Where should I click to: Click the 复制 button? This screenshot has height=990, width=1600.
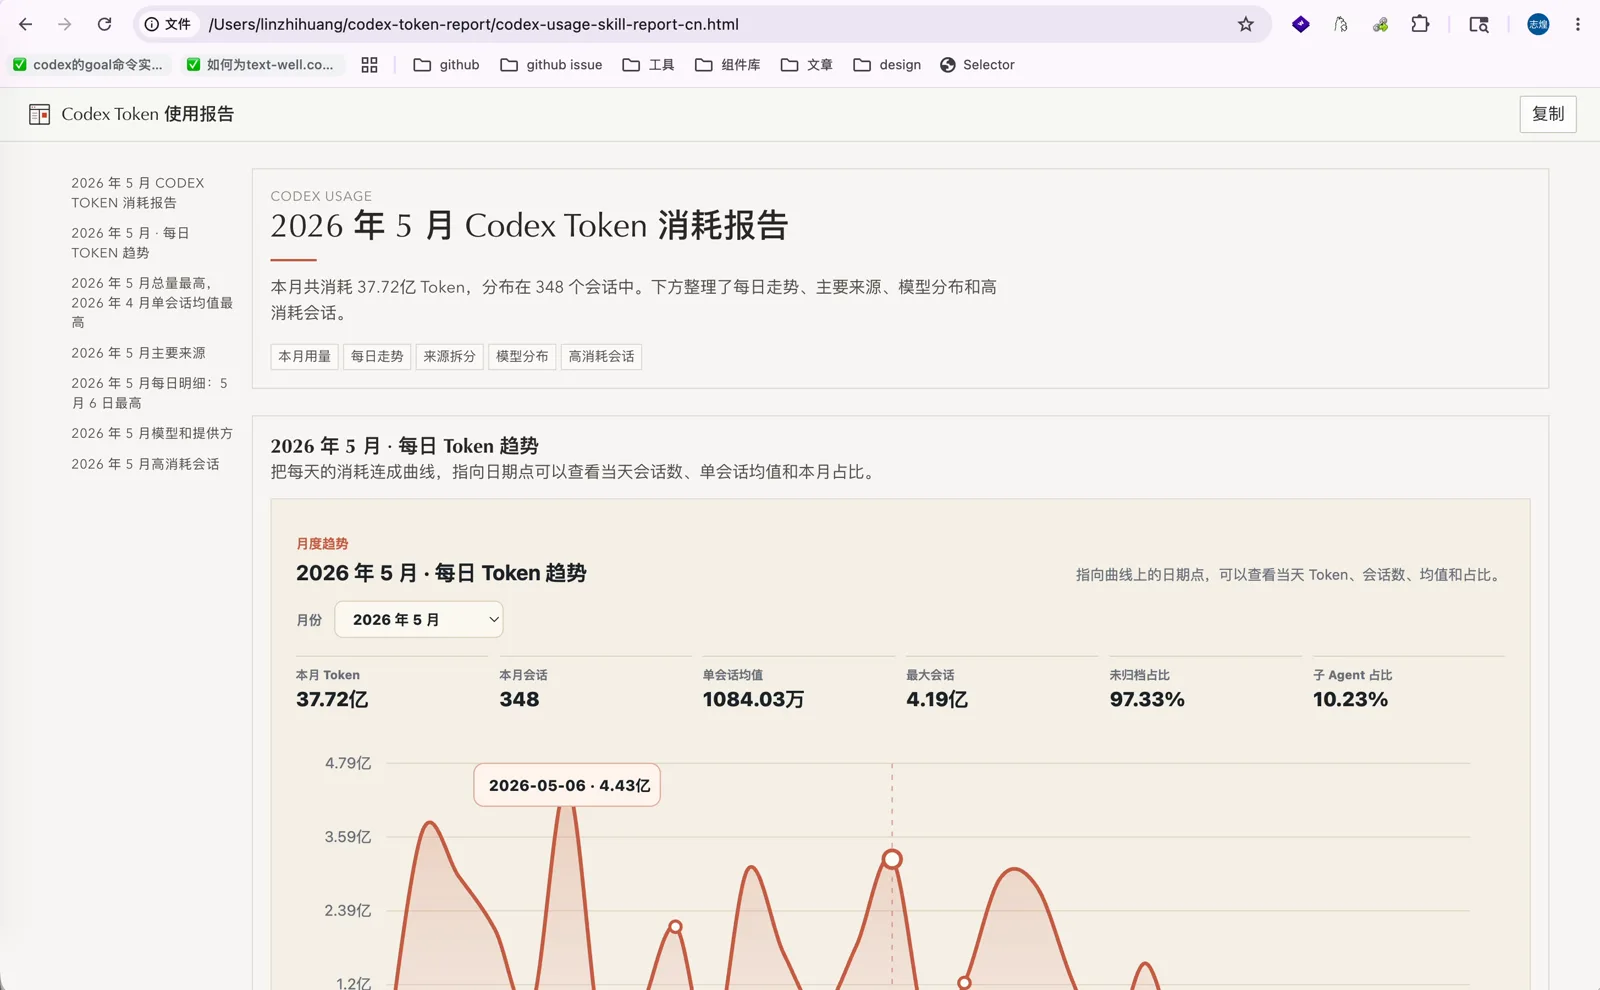click(1548, 114)
